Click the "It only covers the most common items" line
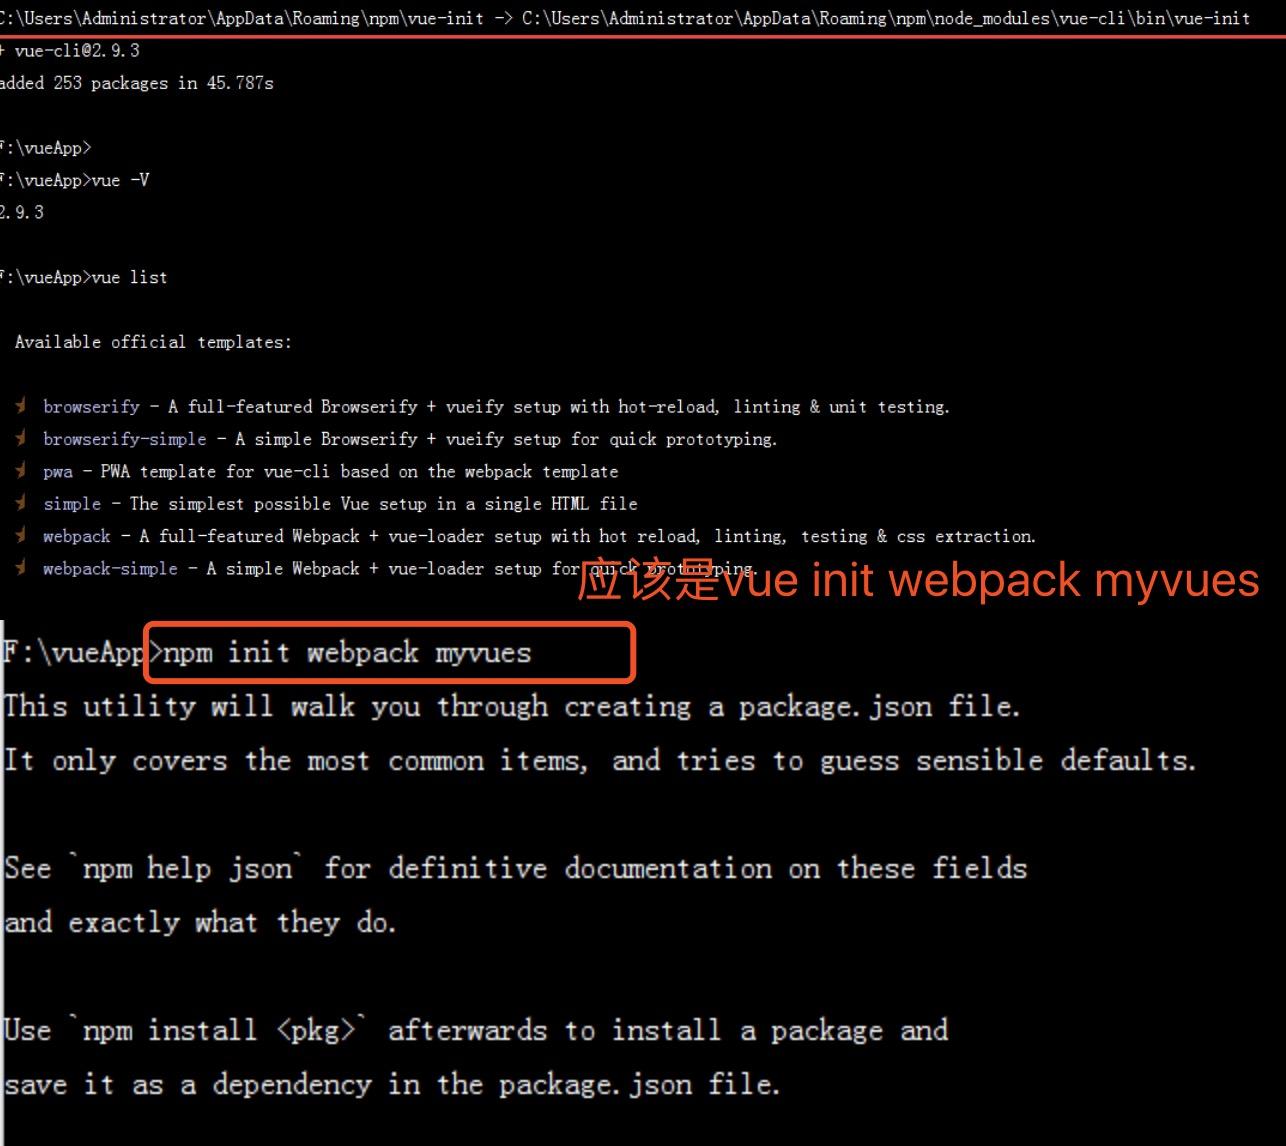Image resolution: width=1286 pixels, height=1146 pixels. click(x=600, y=760)
